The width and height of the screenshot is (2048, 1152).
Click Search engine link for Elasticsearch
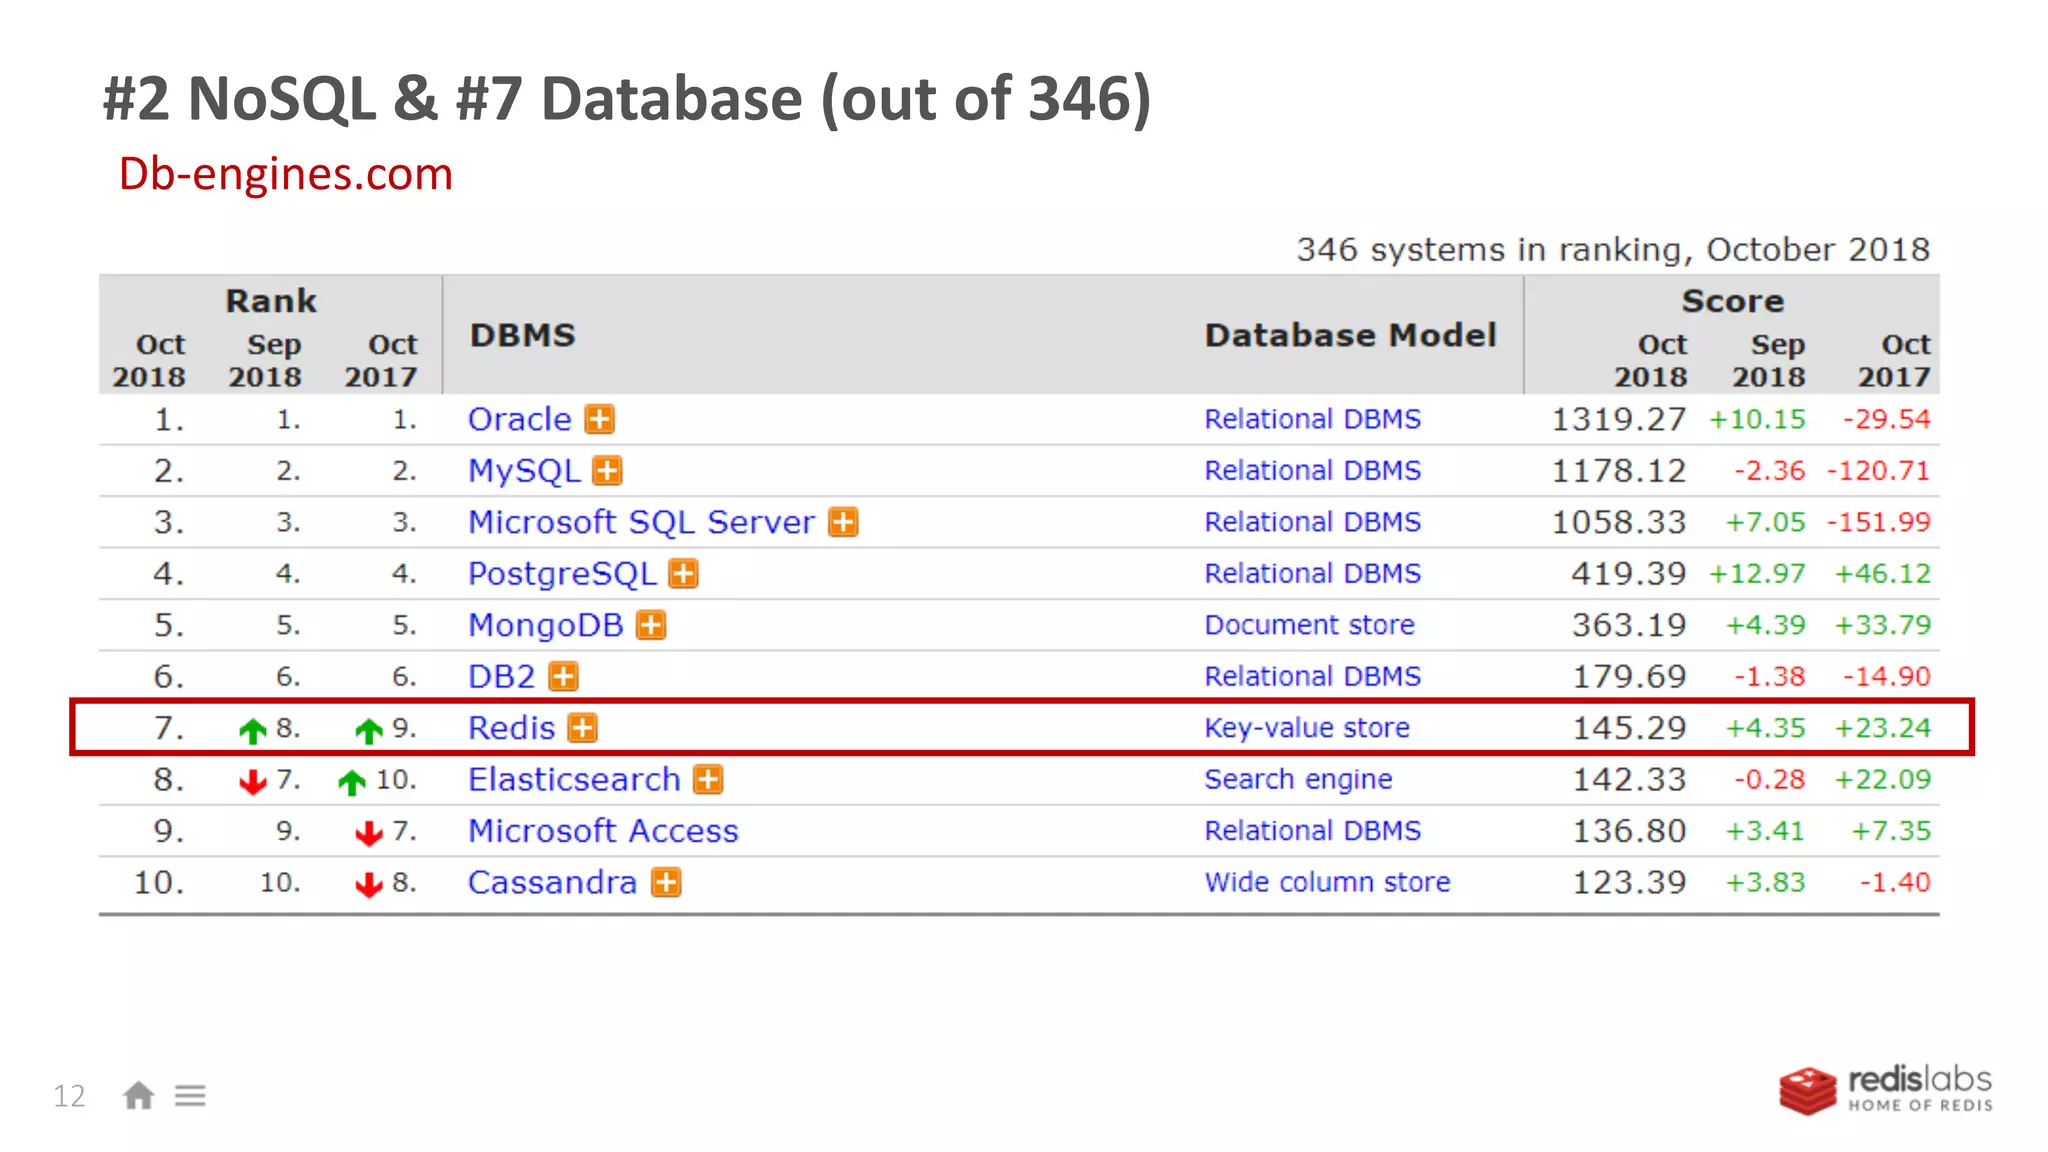point(1298,779)
